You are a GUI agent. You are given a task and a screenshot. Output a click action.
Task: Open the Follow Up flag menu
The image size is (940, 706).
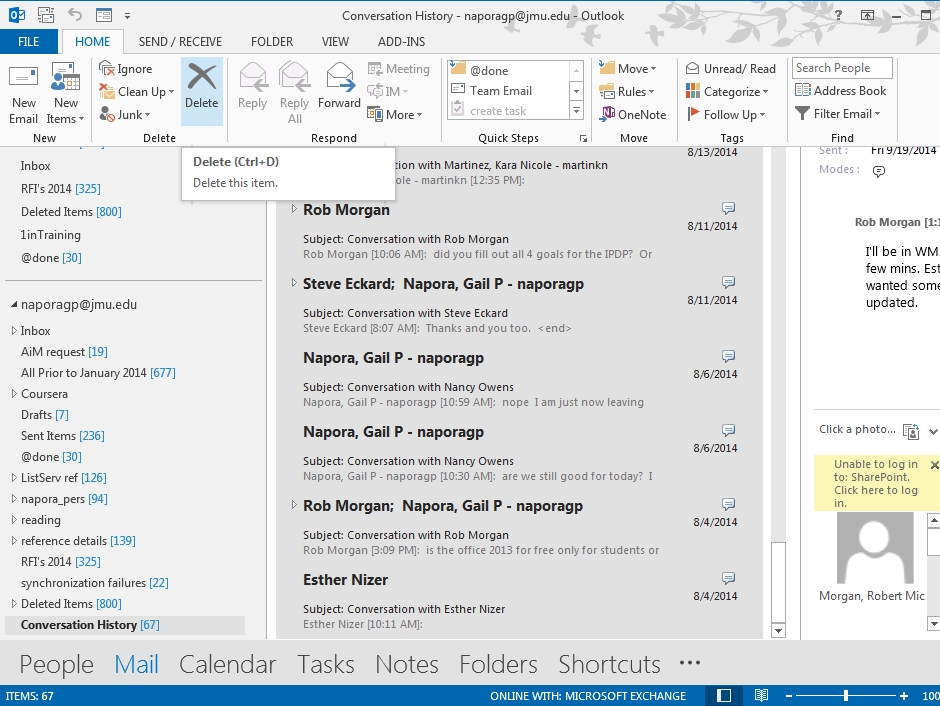click(726, 114)
